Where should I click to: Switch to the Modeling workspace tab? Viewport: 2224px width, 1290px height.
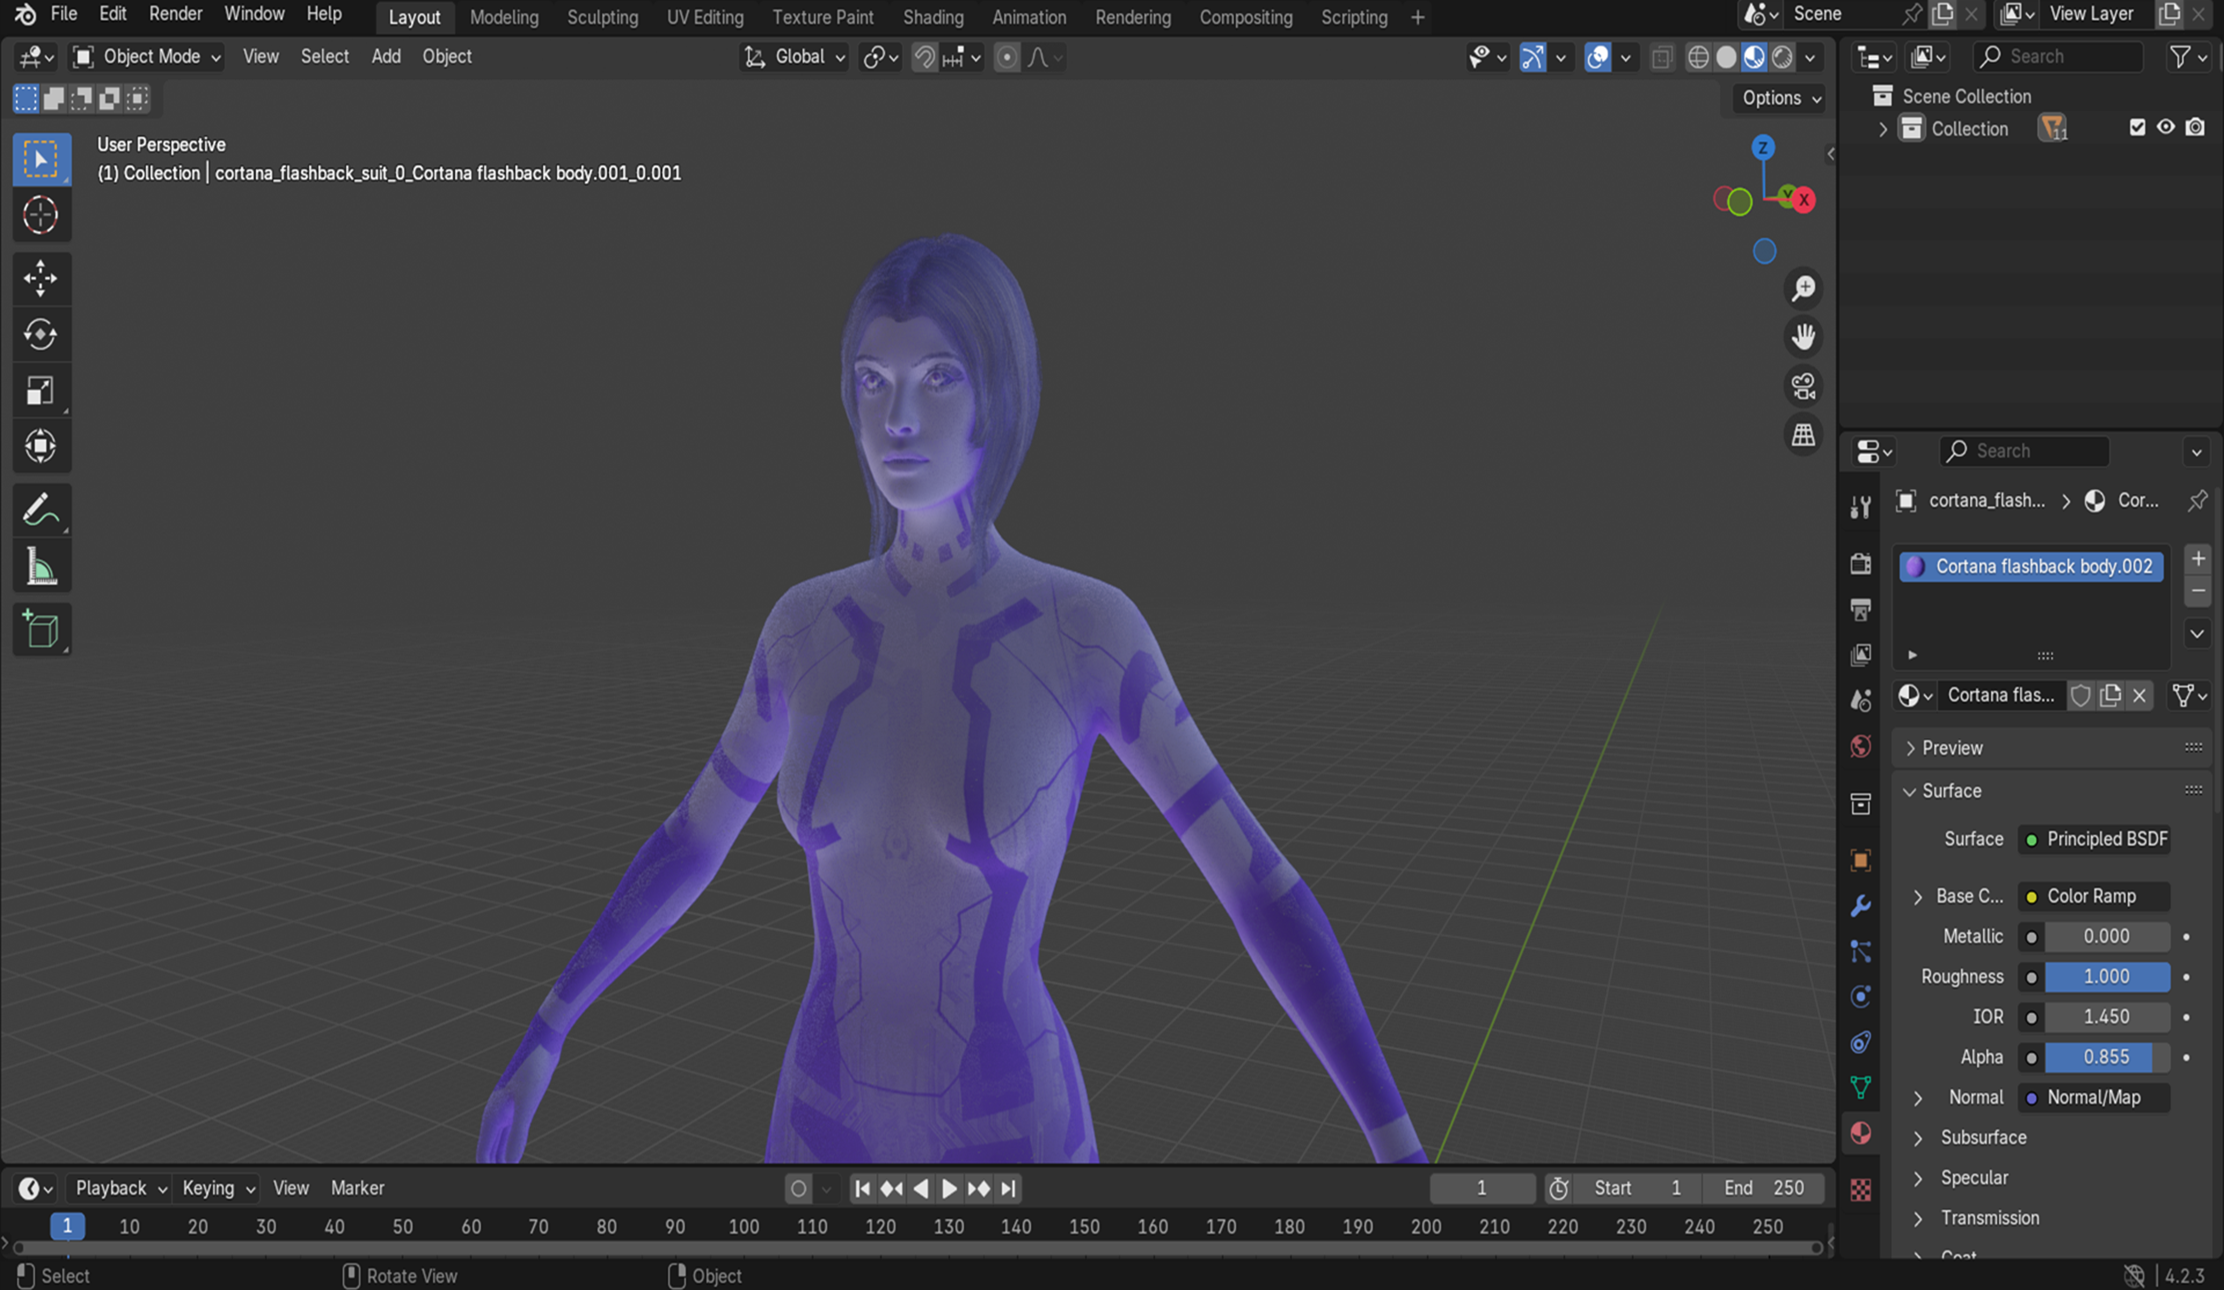coord(504,17)
